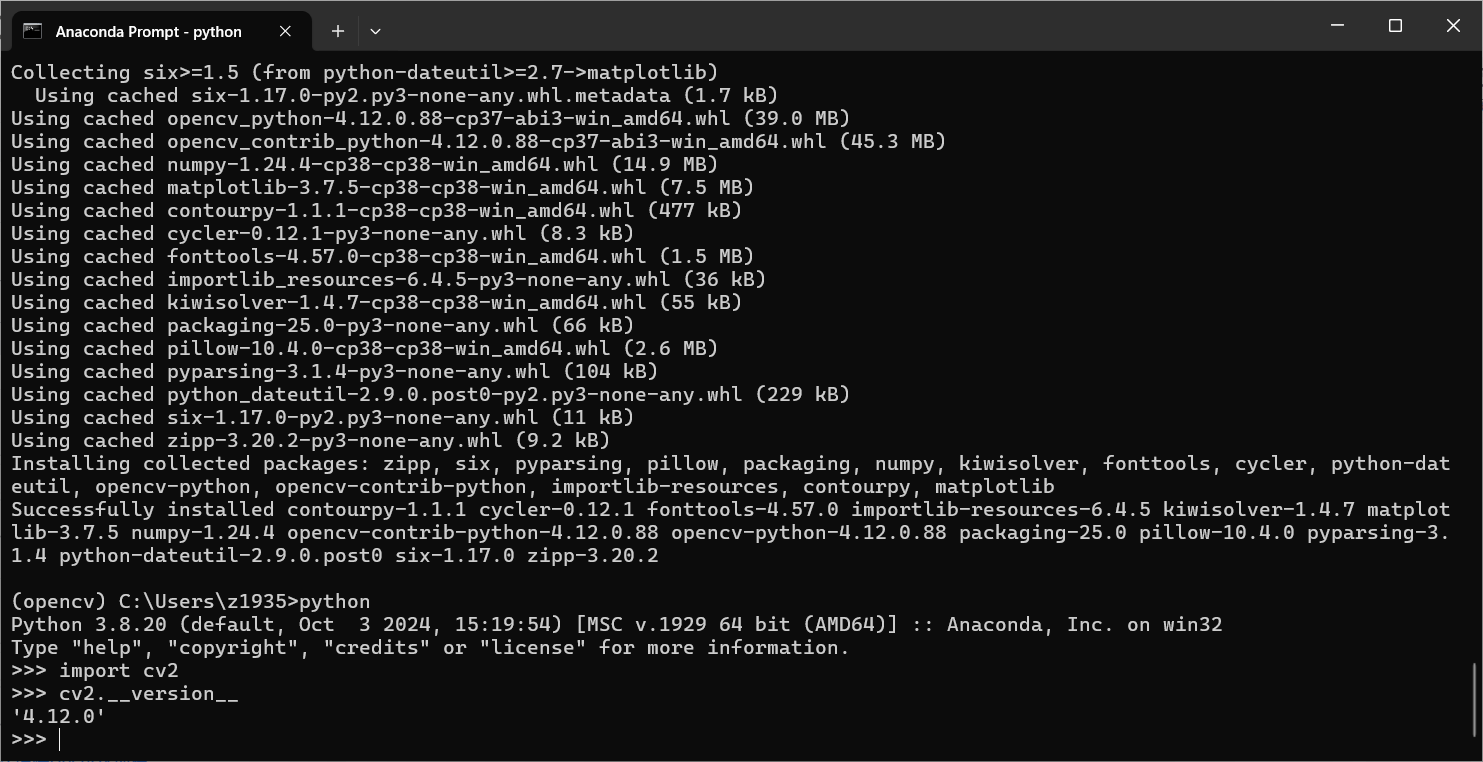Open a new terminal tab with the plus button

337,31
